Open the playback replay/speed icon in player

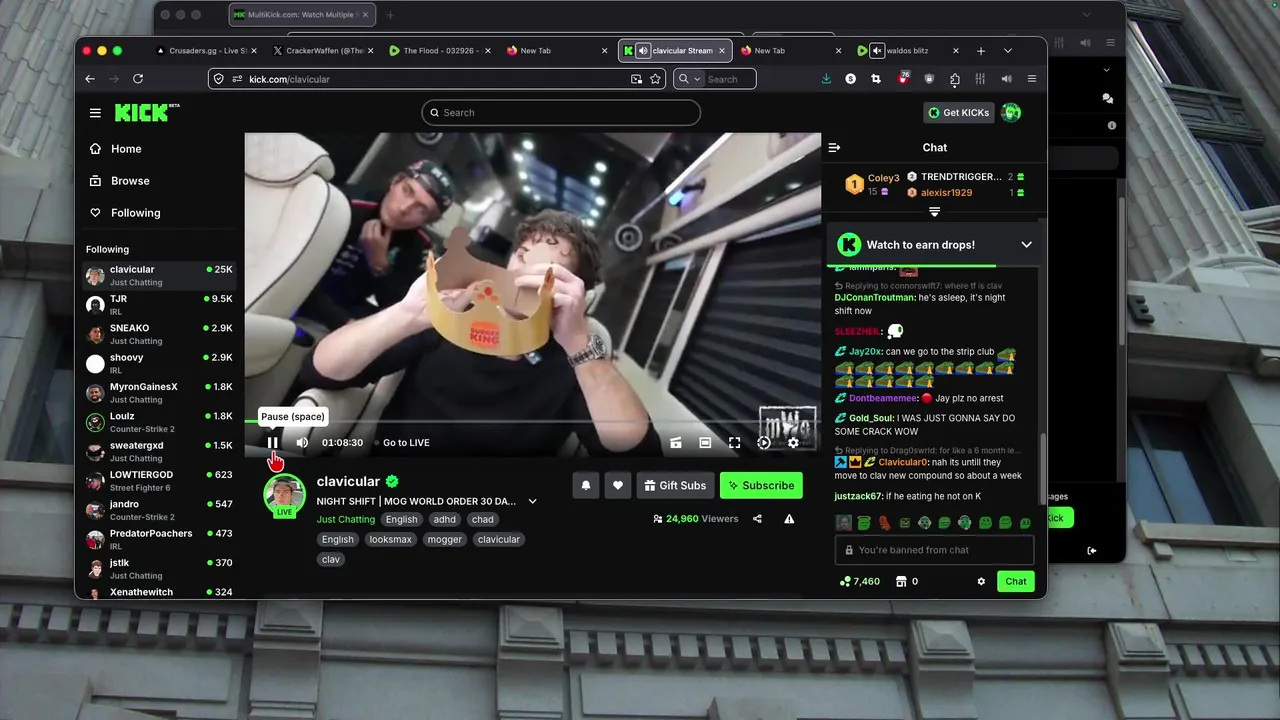[x=764, y=442]
